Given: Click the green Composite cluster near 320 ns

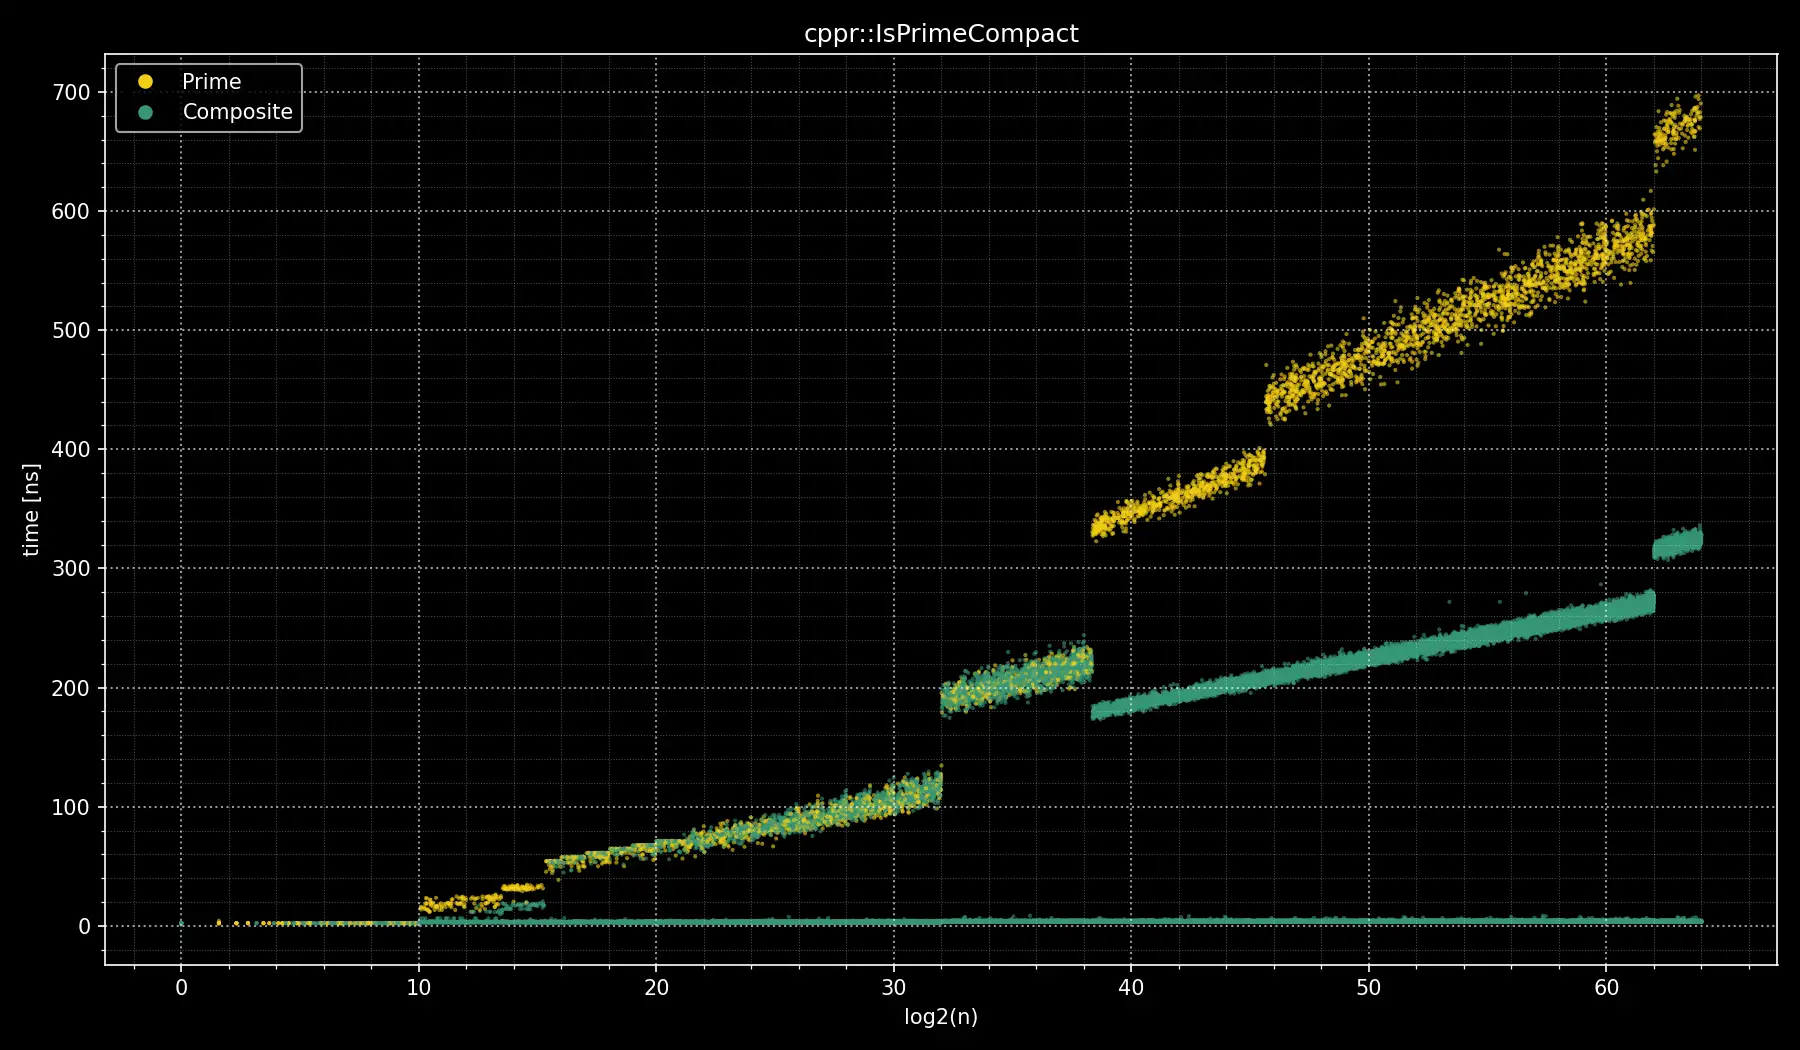Looking at the screenshot, I should 1677,543.
